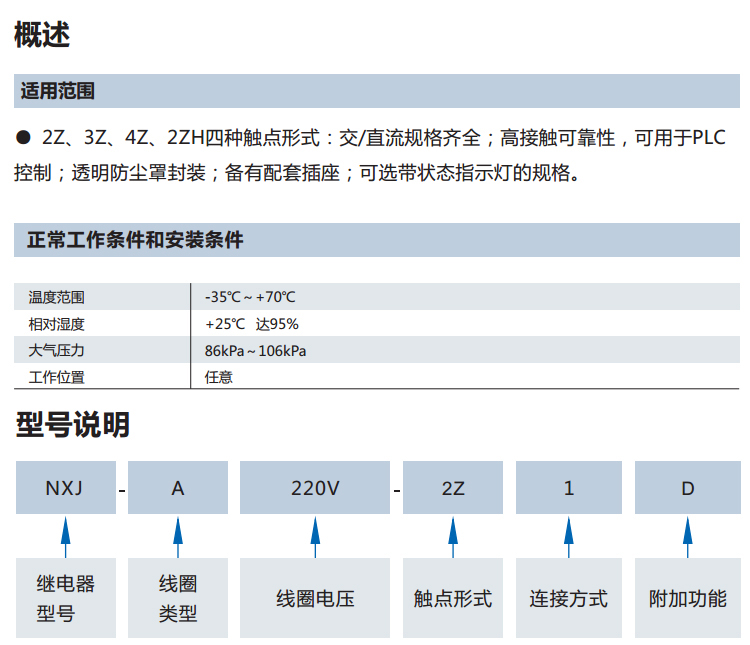
Task: Click the 继电器型号 label box
Action: [66, 599]
